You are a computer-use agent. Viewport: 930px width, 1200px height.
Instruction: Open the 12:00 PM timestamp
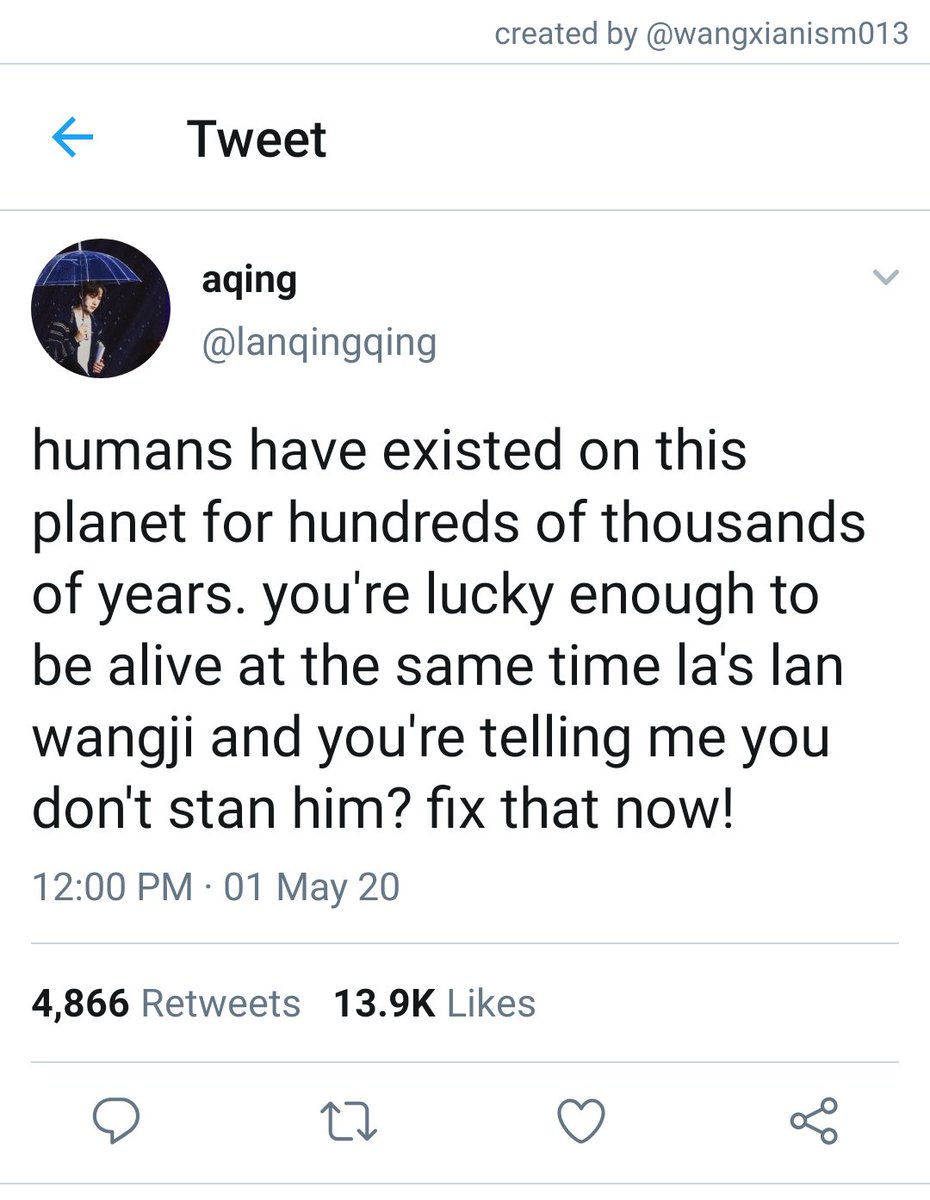point(113,887)
